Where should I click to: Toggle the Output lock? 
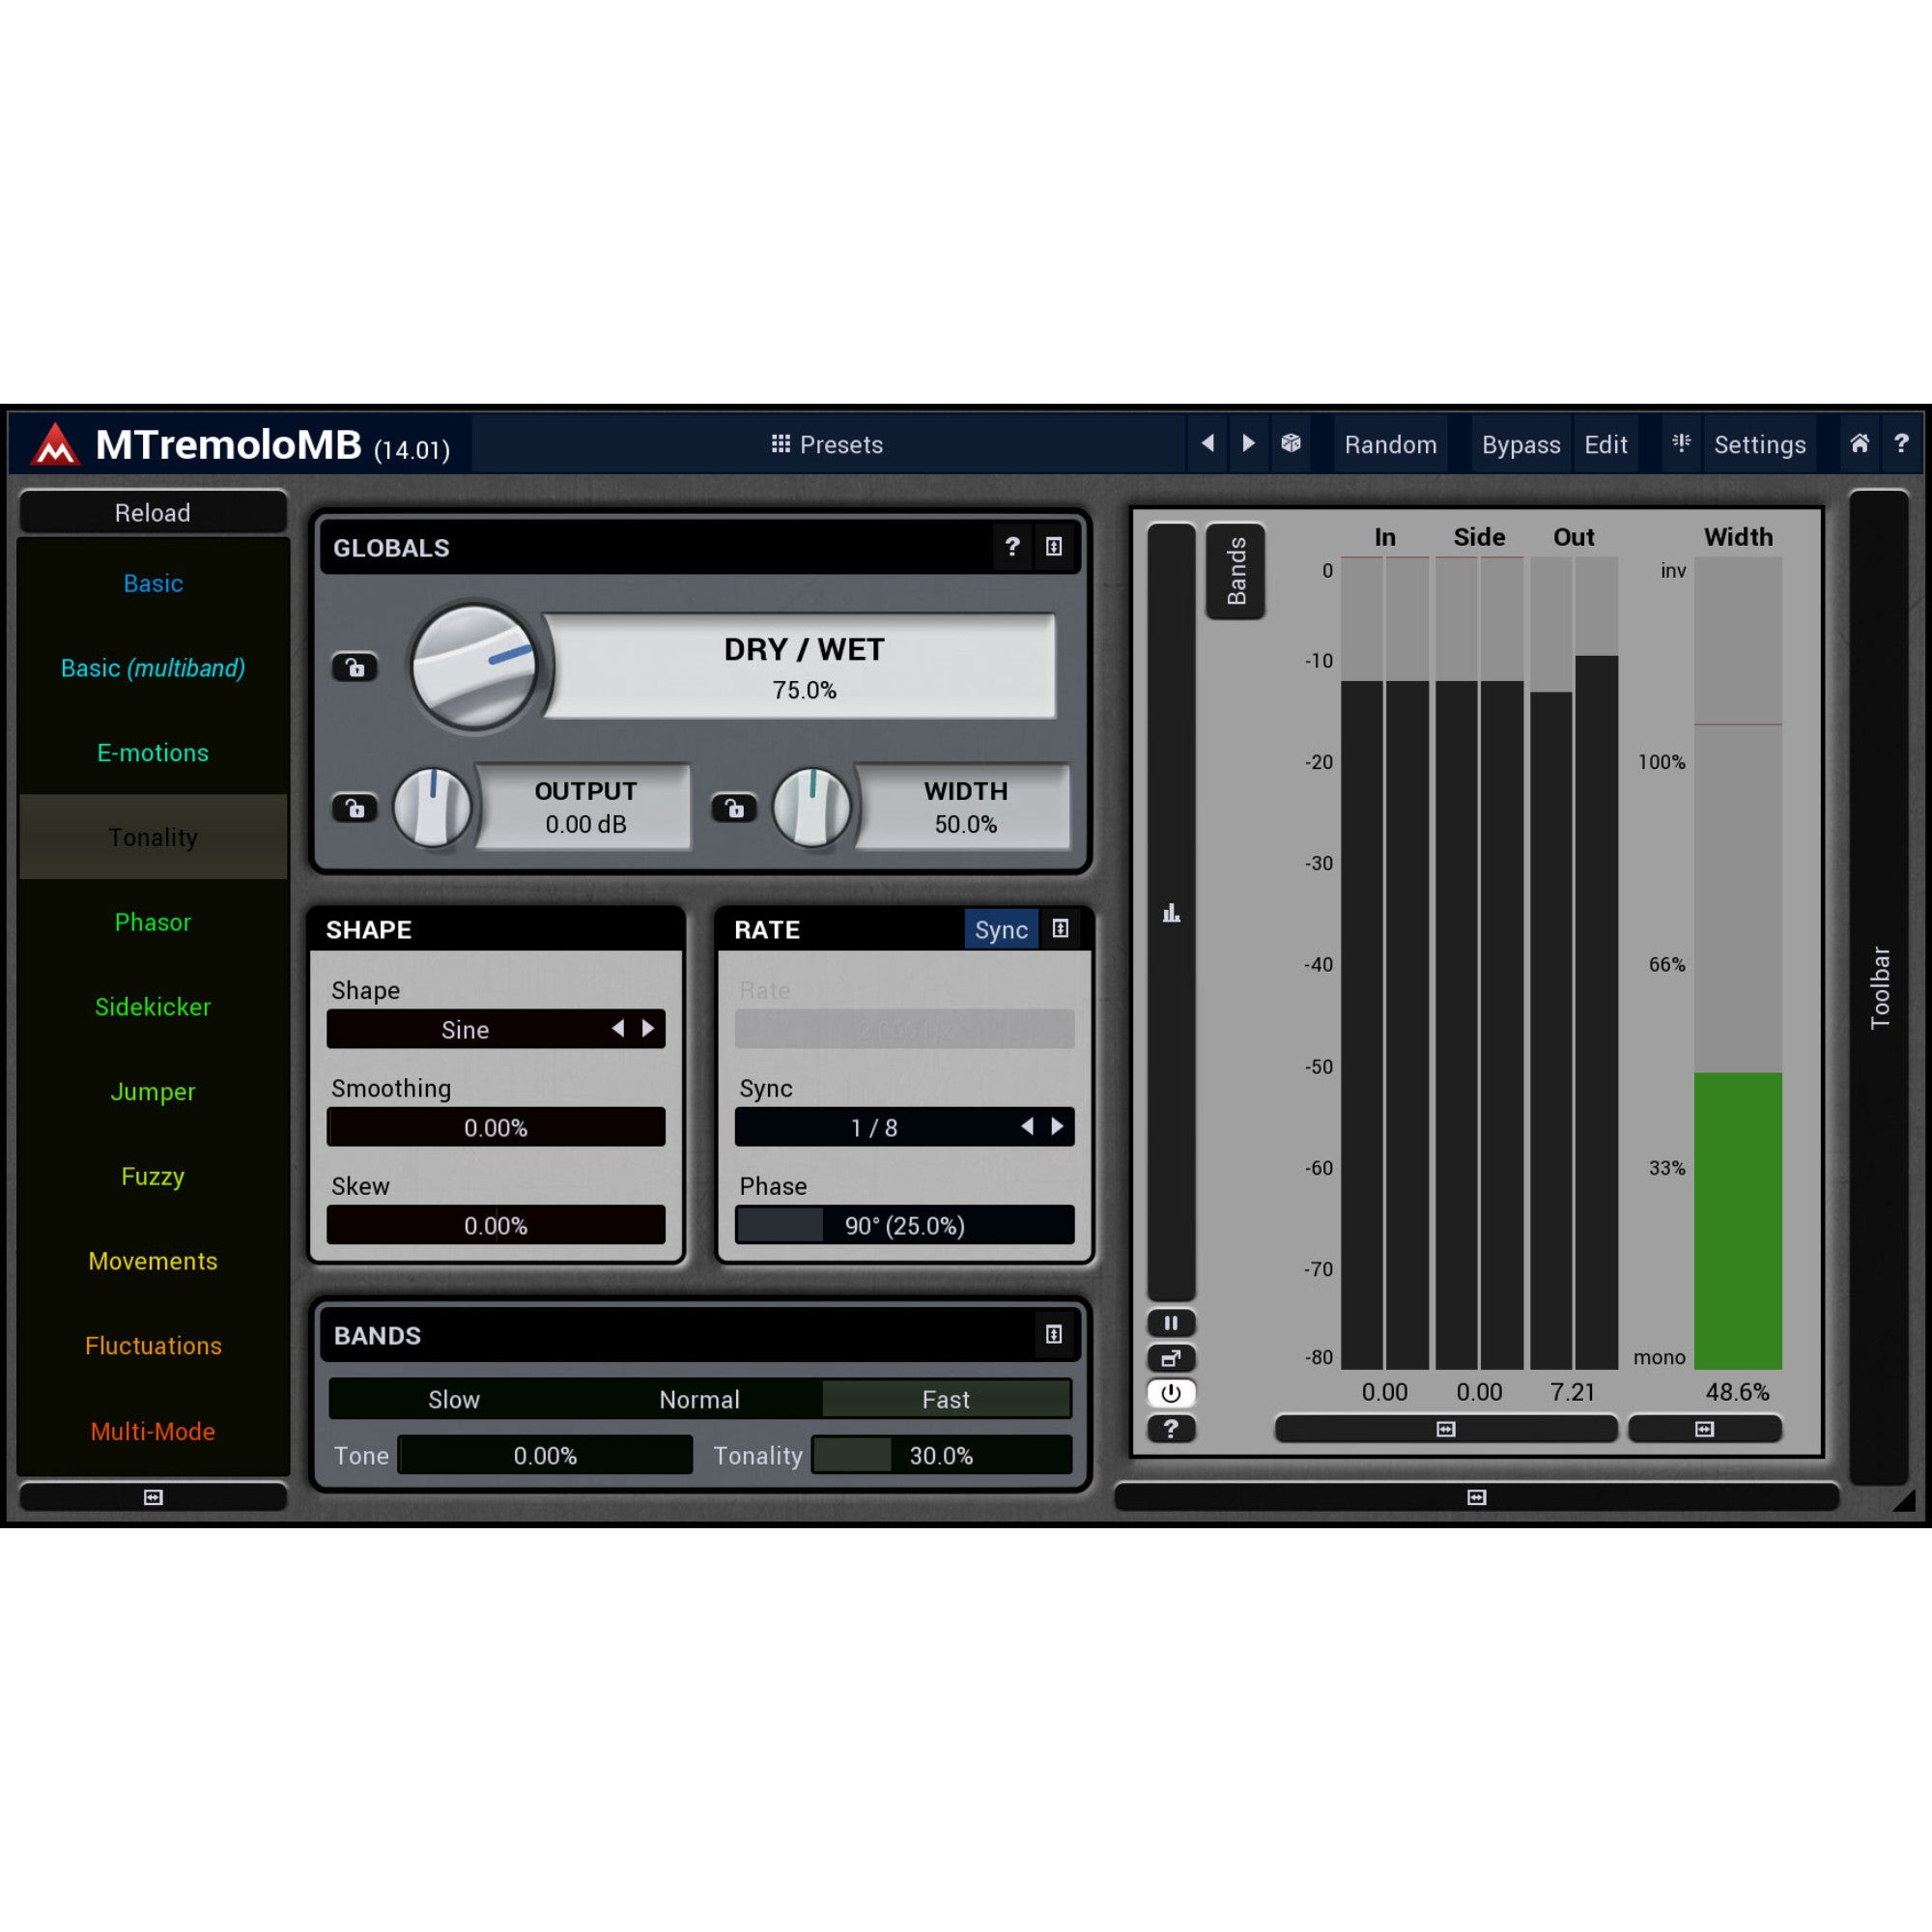point(355,808)
